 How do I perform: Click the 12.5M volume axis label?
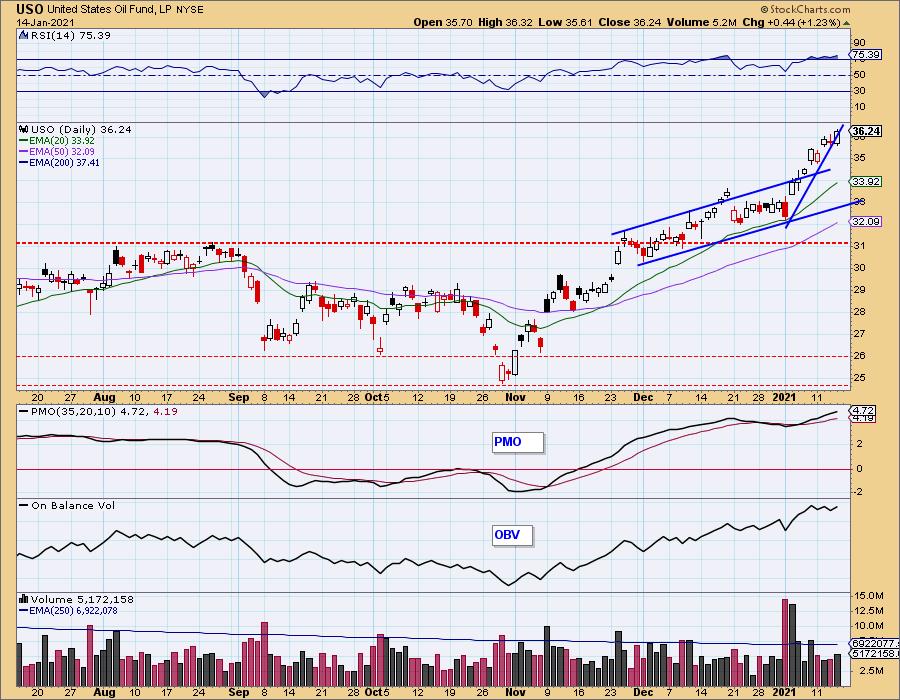[868, 610]
